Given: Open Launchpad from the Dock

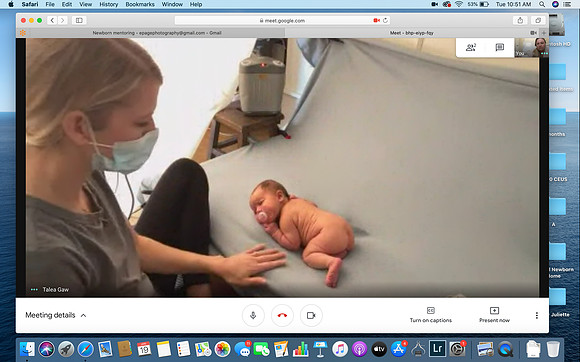Looking at the screenshot, I should click(x=66, y=349).
